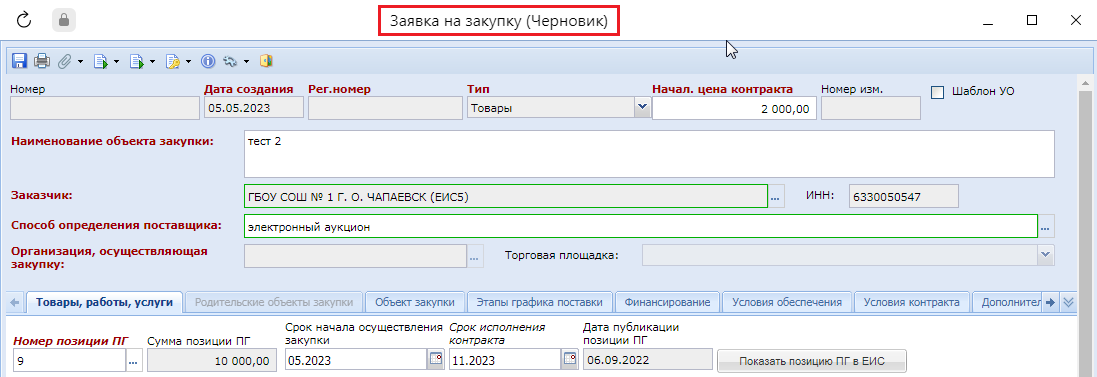
Task: Click the Заказчик field with ГБОУ СОШ
Action: (506, 197)
